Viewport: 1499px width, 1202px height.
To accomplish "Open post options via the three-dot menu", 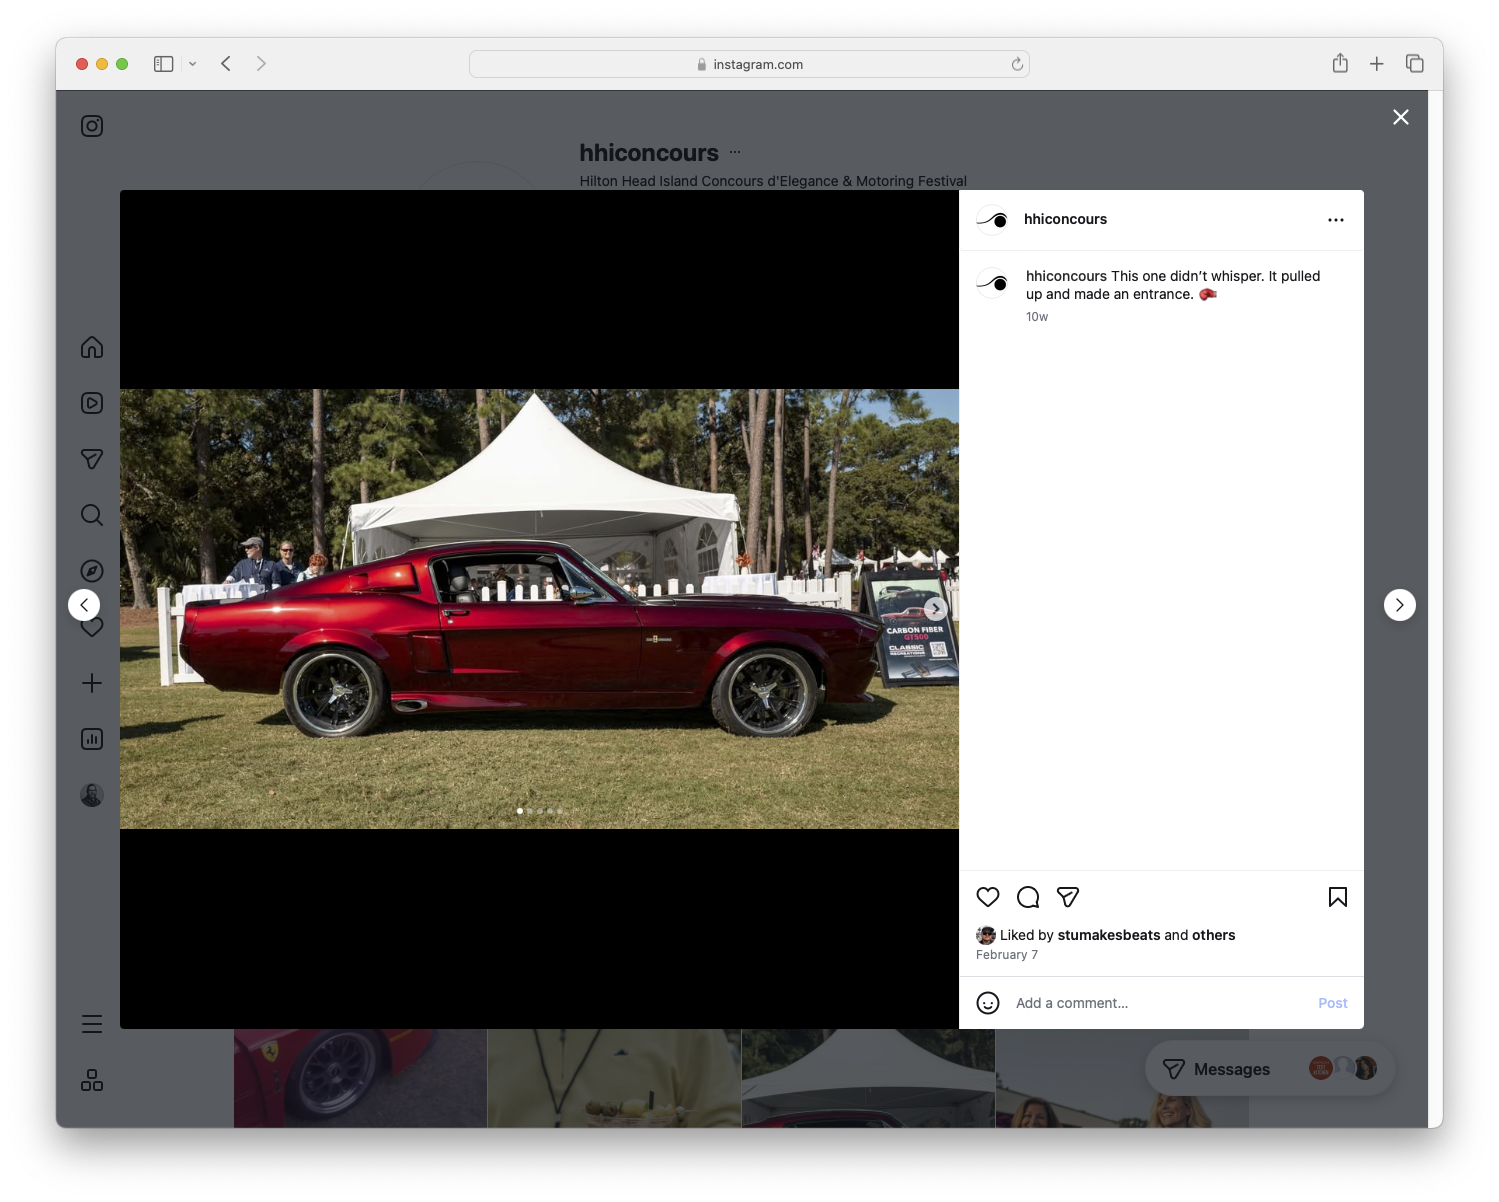I will [1336, 219].
